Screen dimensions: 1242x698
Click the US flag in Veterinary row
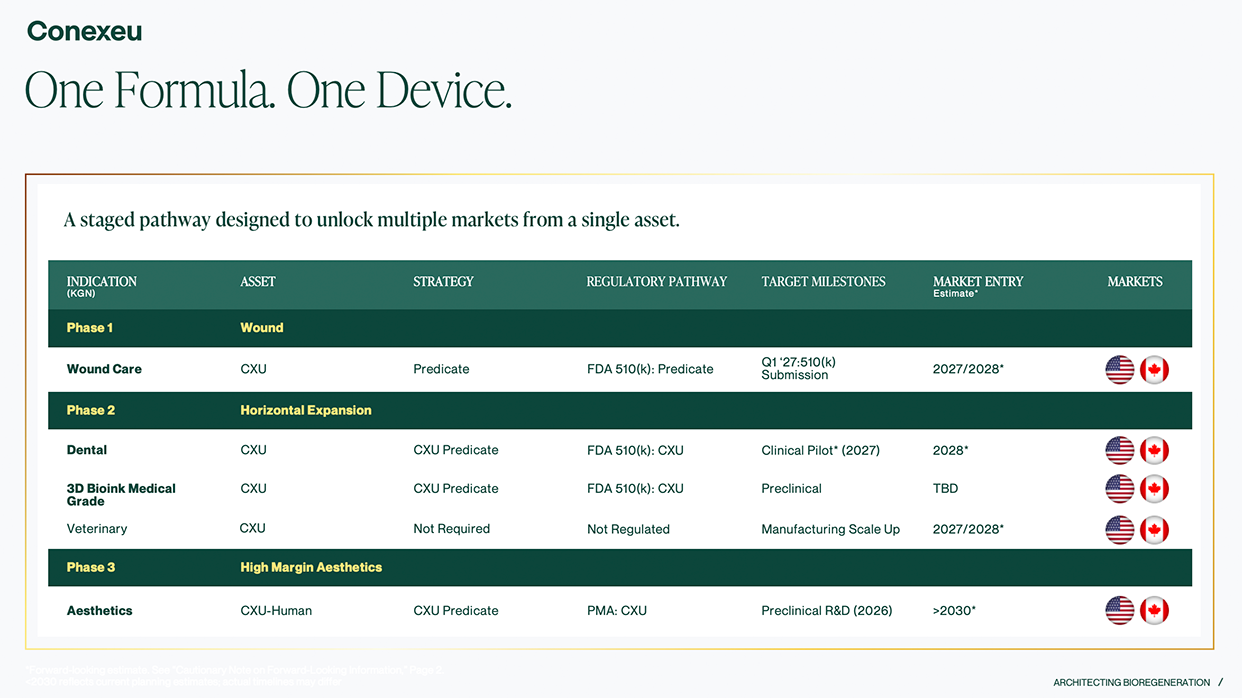[1120, 530]
